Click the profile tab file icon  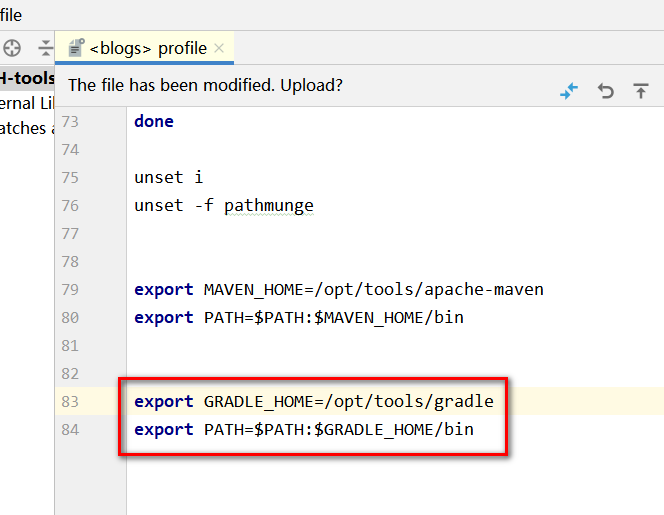click(75, 47)
